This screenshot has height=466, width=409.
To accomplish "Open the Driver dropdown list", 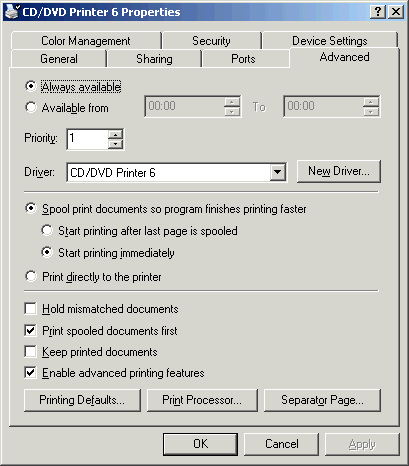I will (x=277, y=172).
